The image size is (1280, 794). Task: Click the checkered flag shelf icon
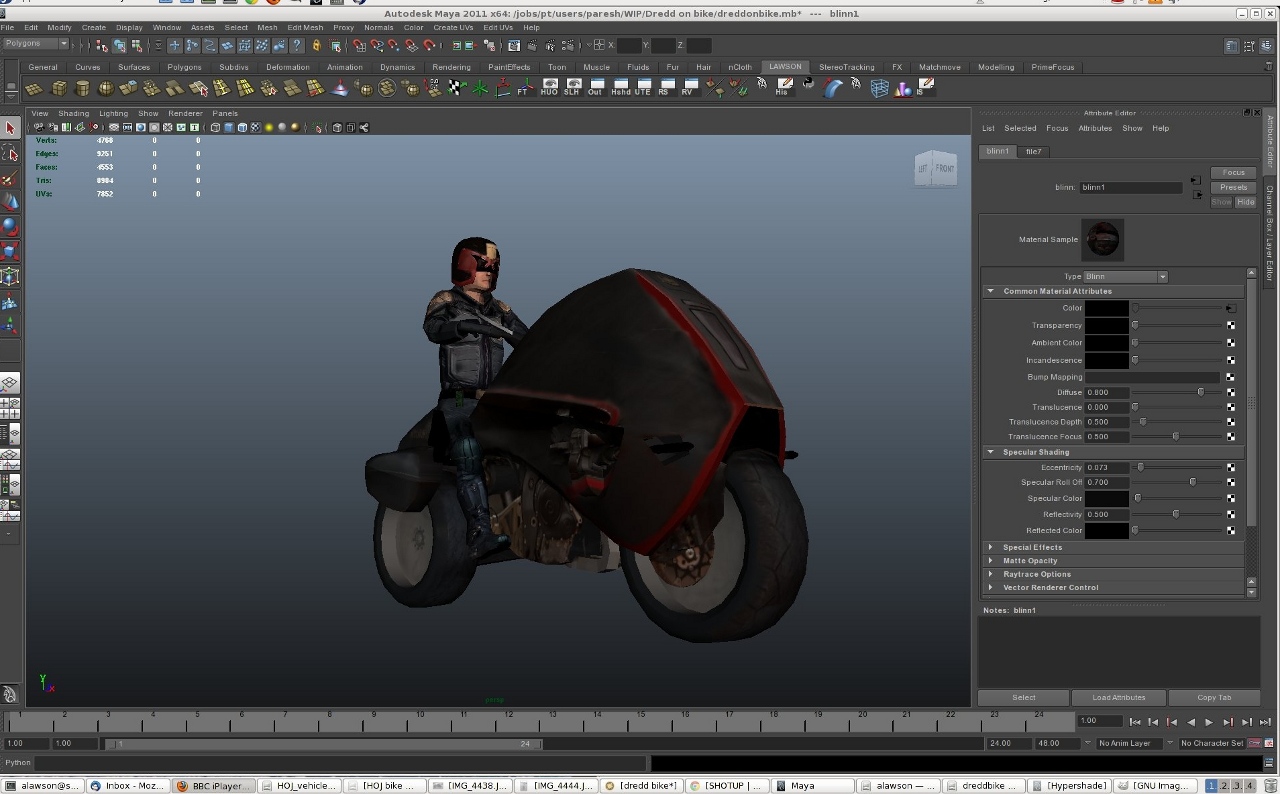[x=456, y=88]
